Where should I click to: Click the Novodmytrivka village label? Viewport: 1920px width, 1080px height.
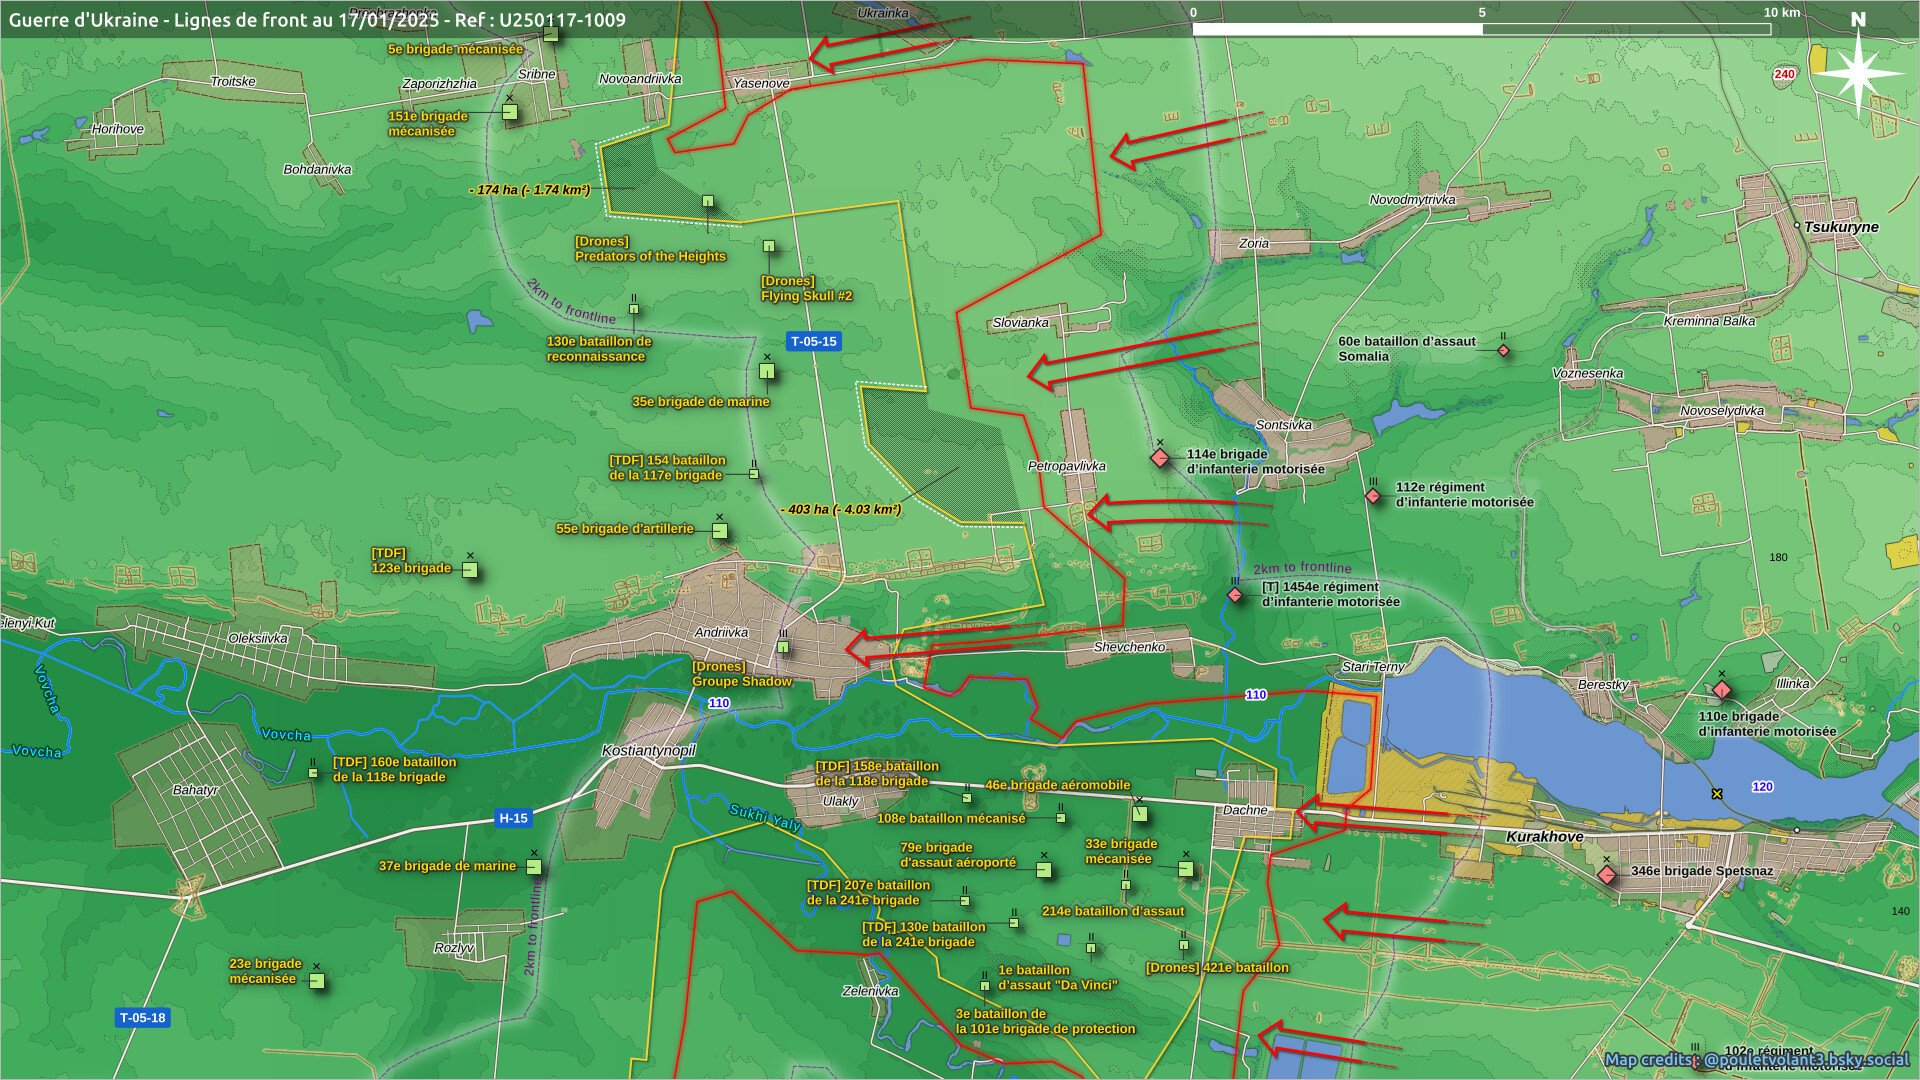1412,199
